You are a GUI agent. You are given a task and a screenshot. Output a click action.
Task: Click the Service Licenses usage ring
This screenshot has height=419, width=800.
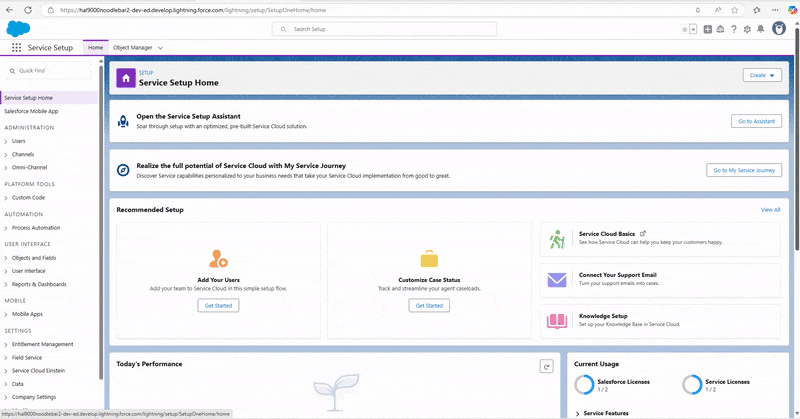pyautogui.click(x=692, y=385)
